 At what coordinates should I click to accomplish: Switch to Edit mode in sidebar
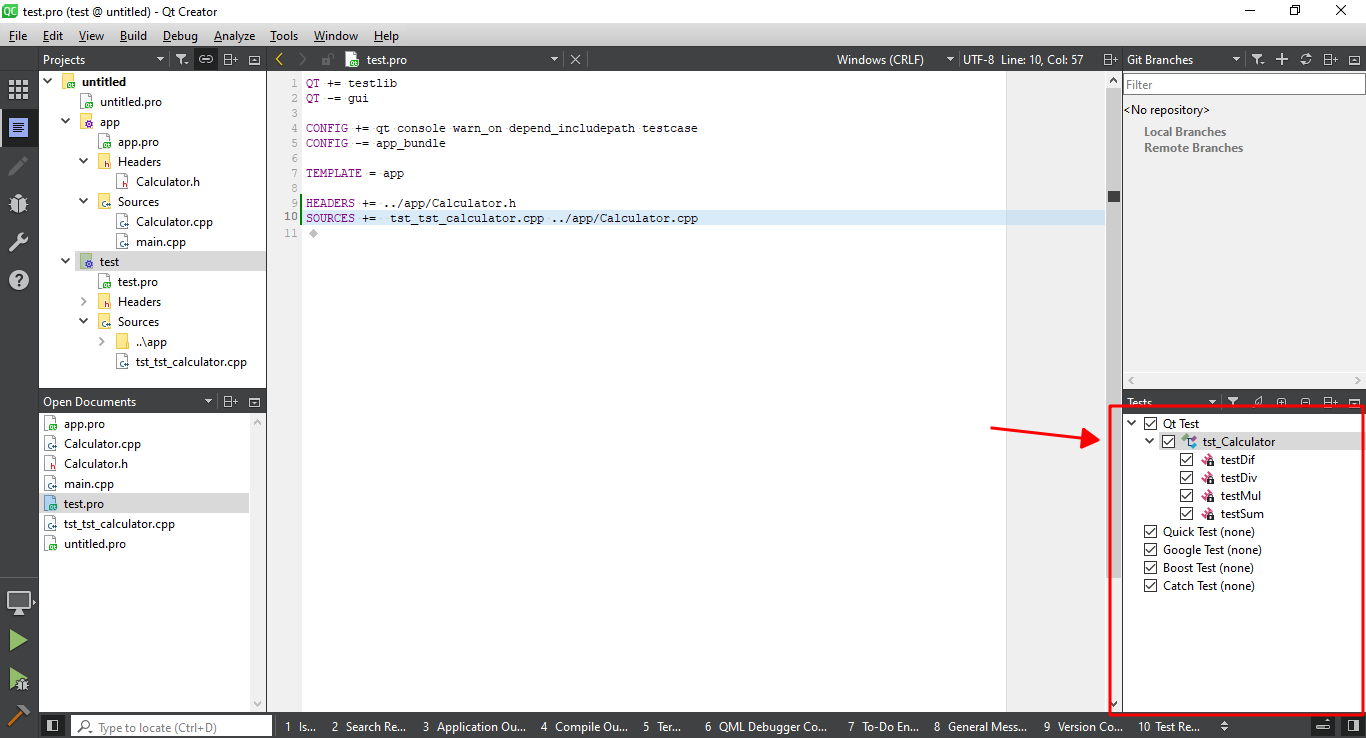(x=18, y=127)
